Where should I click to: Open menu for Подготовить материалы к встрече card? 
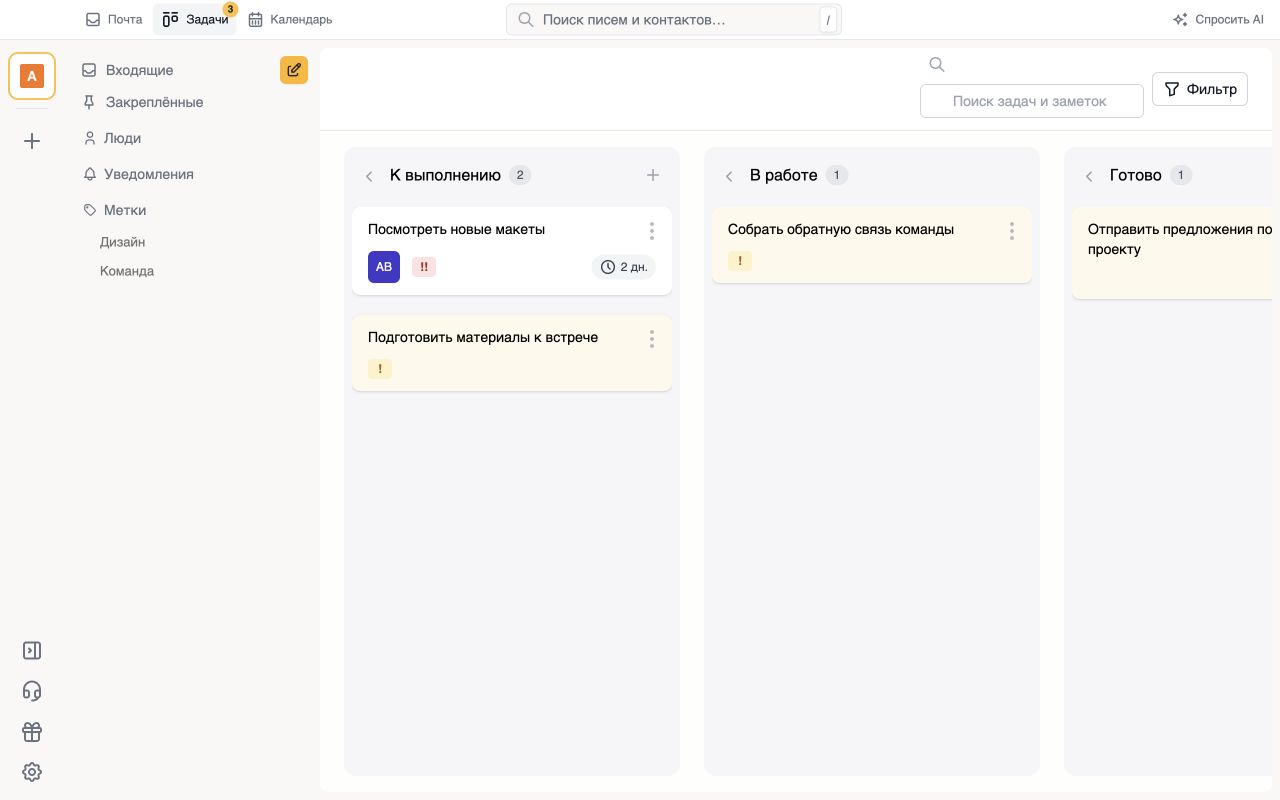652,339
